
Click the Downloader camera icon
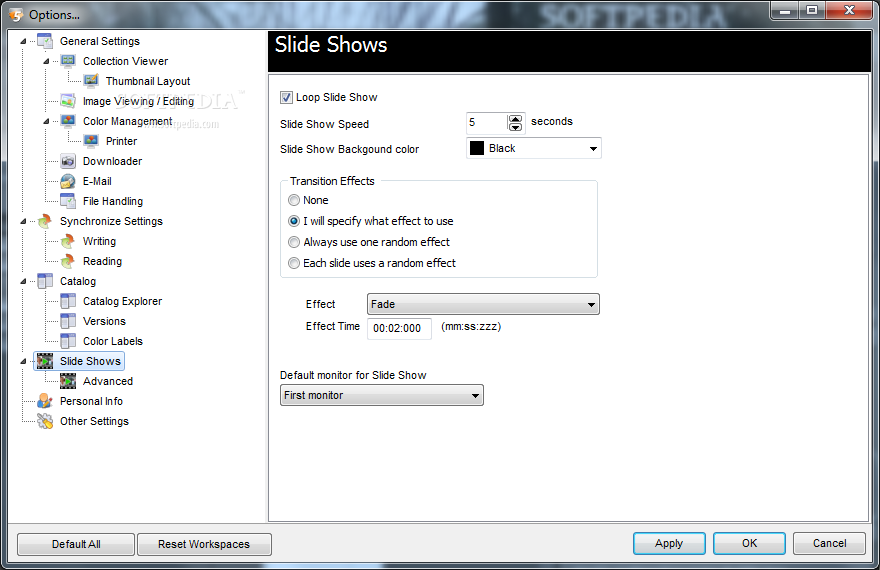pyautogui.click(x=68, y=161)
